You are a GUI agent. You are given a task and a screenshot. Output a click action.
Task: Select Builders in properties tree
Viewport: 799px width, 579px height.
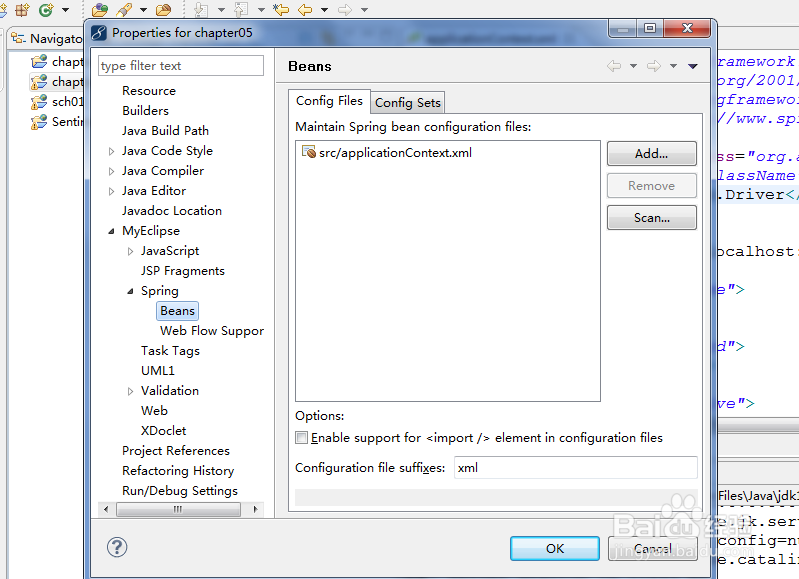(x=145, y=111)
